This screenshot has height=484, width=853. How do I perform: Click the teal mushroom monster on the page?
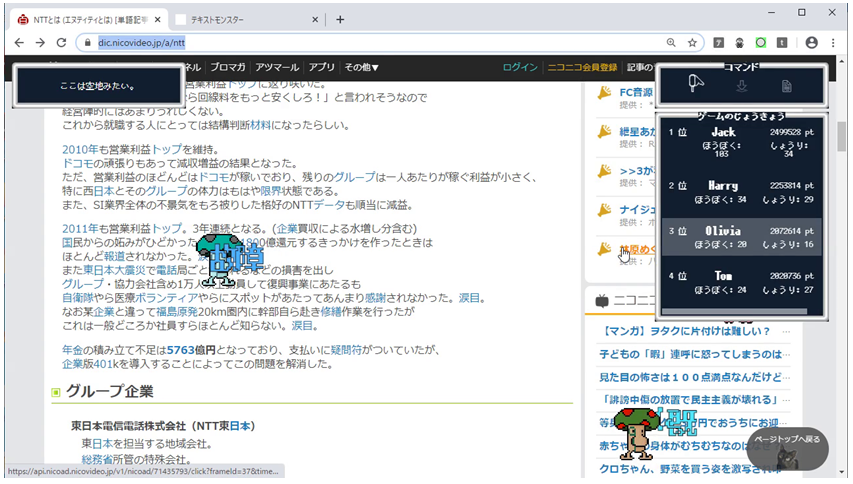219,259
